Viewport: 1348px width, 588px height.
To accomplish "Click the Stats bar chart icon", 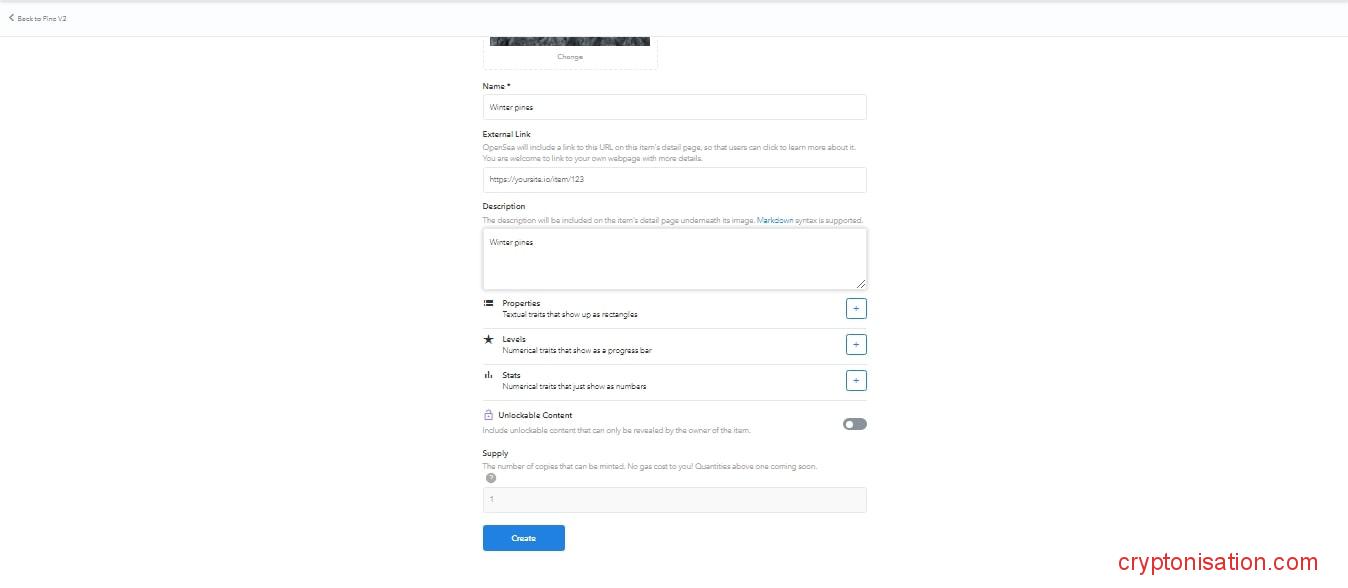I will [x=488, y=375].
